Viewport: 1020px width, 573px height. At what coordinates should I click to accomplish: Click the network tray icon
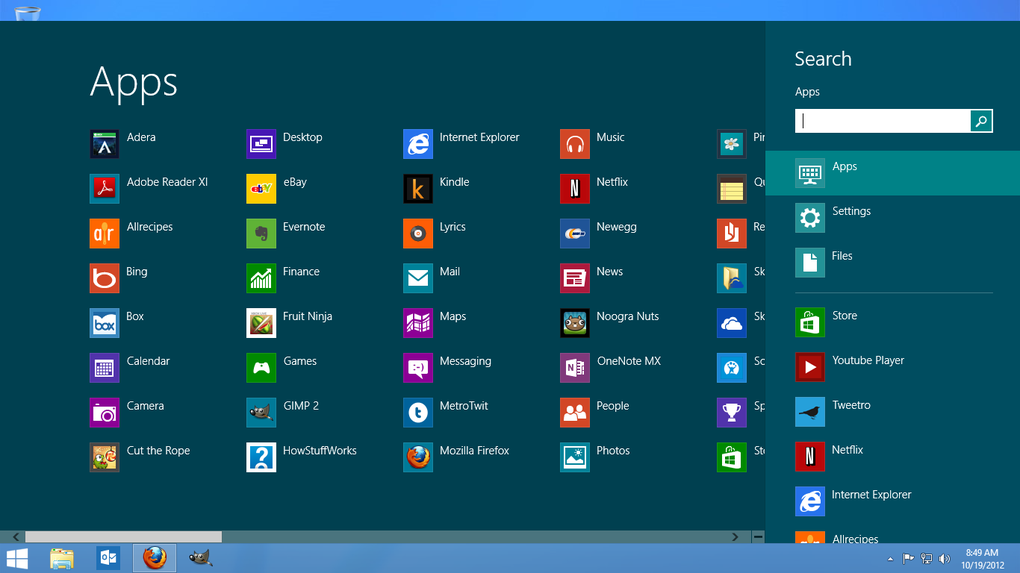[926, 559]
